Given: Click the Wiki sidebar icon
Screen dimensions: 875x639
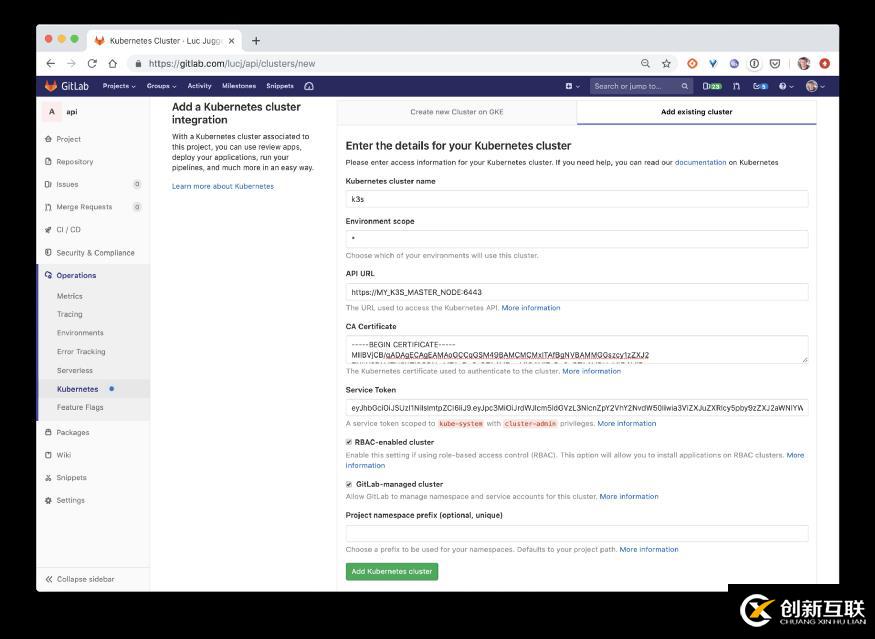Looking at the screenshot, I should point(48,455).
